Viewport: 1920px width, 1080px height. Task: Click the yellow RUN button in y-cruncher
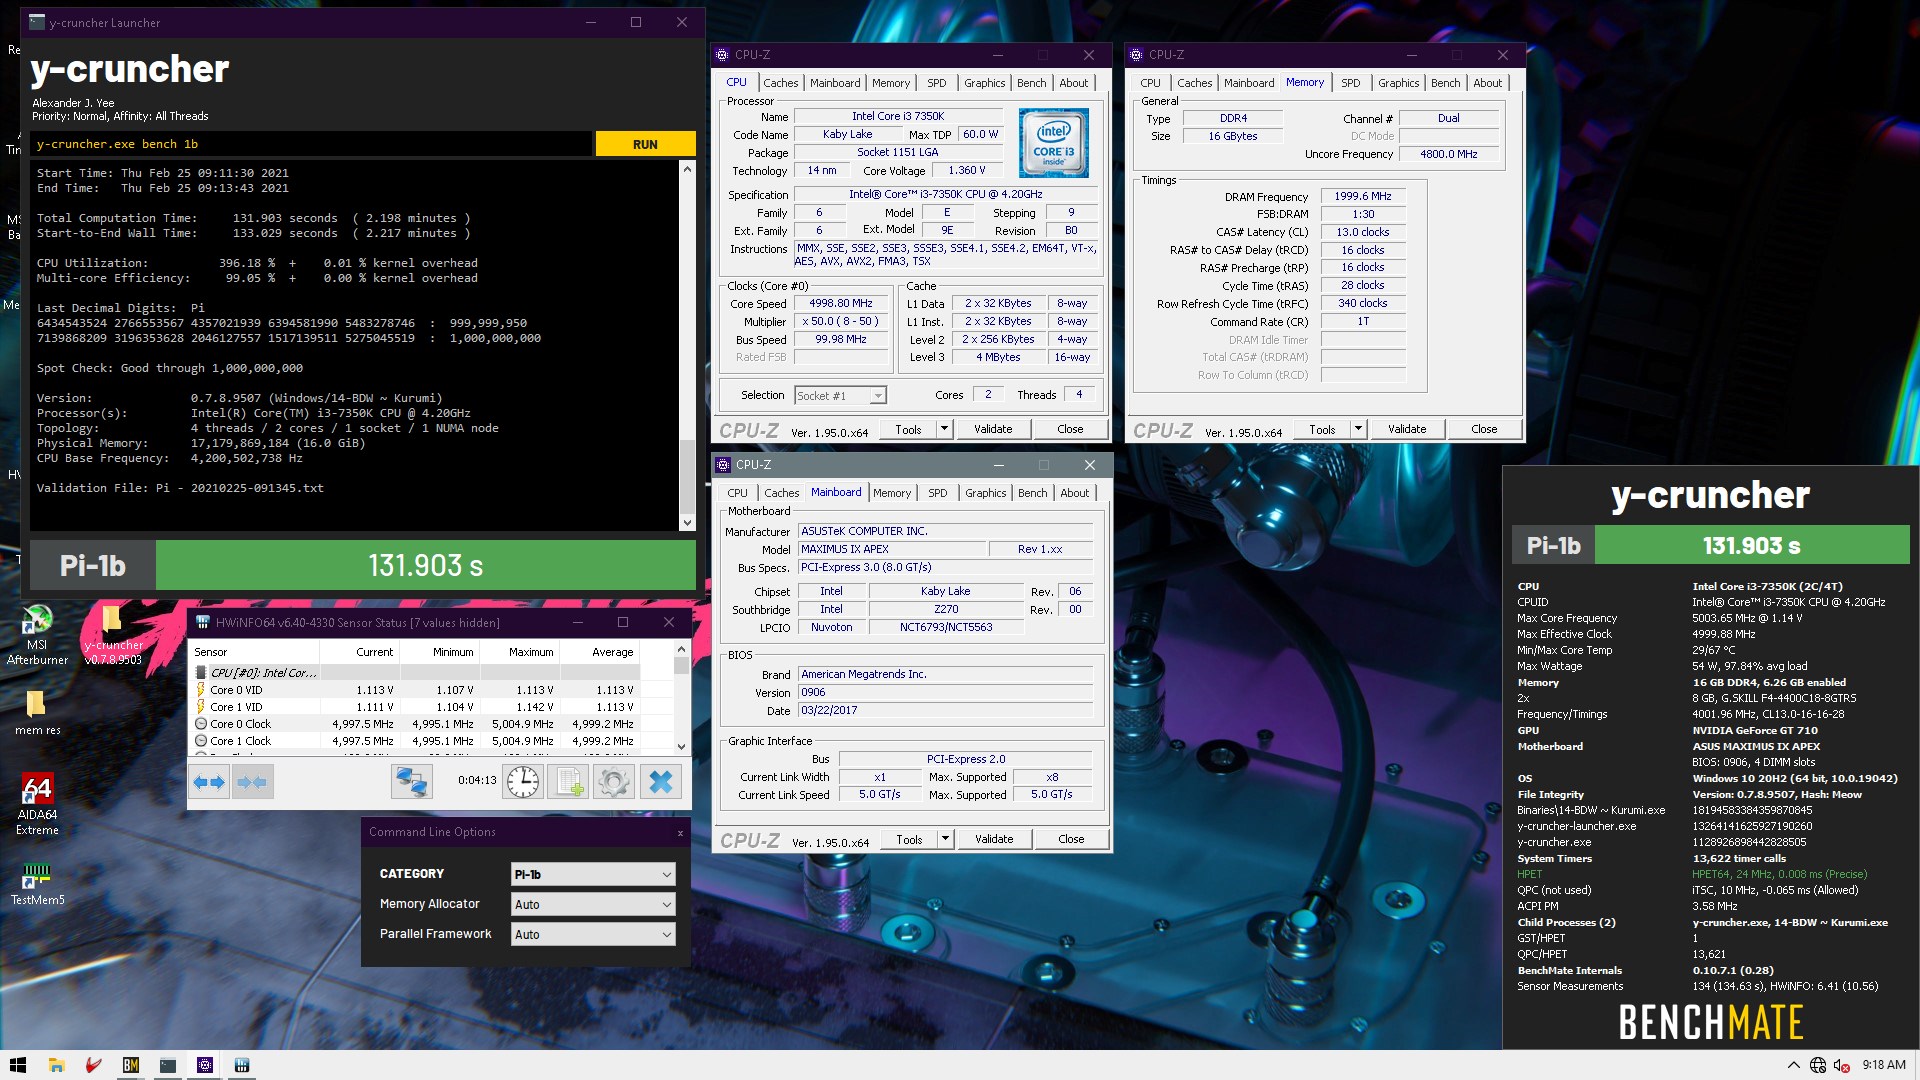[x=645, y=144]
